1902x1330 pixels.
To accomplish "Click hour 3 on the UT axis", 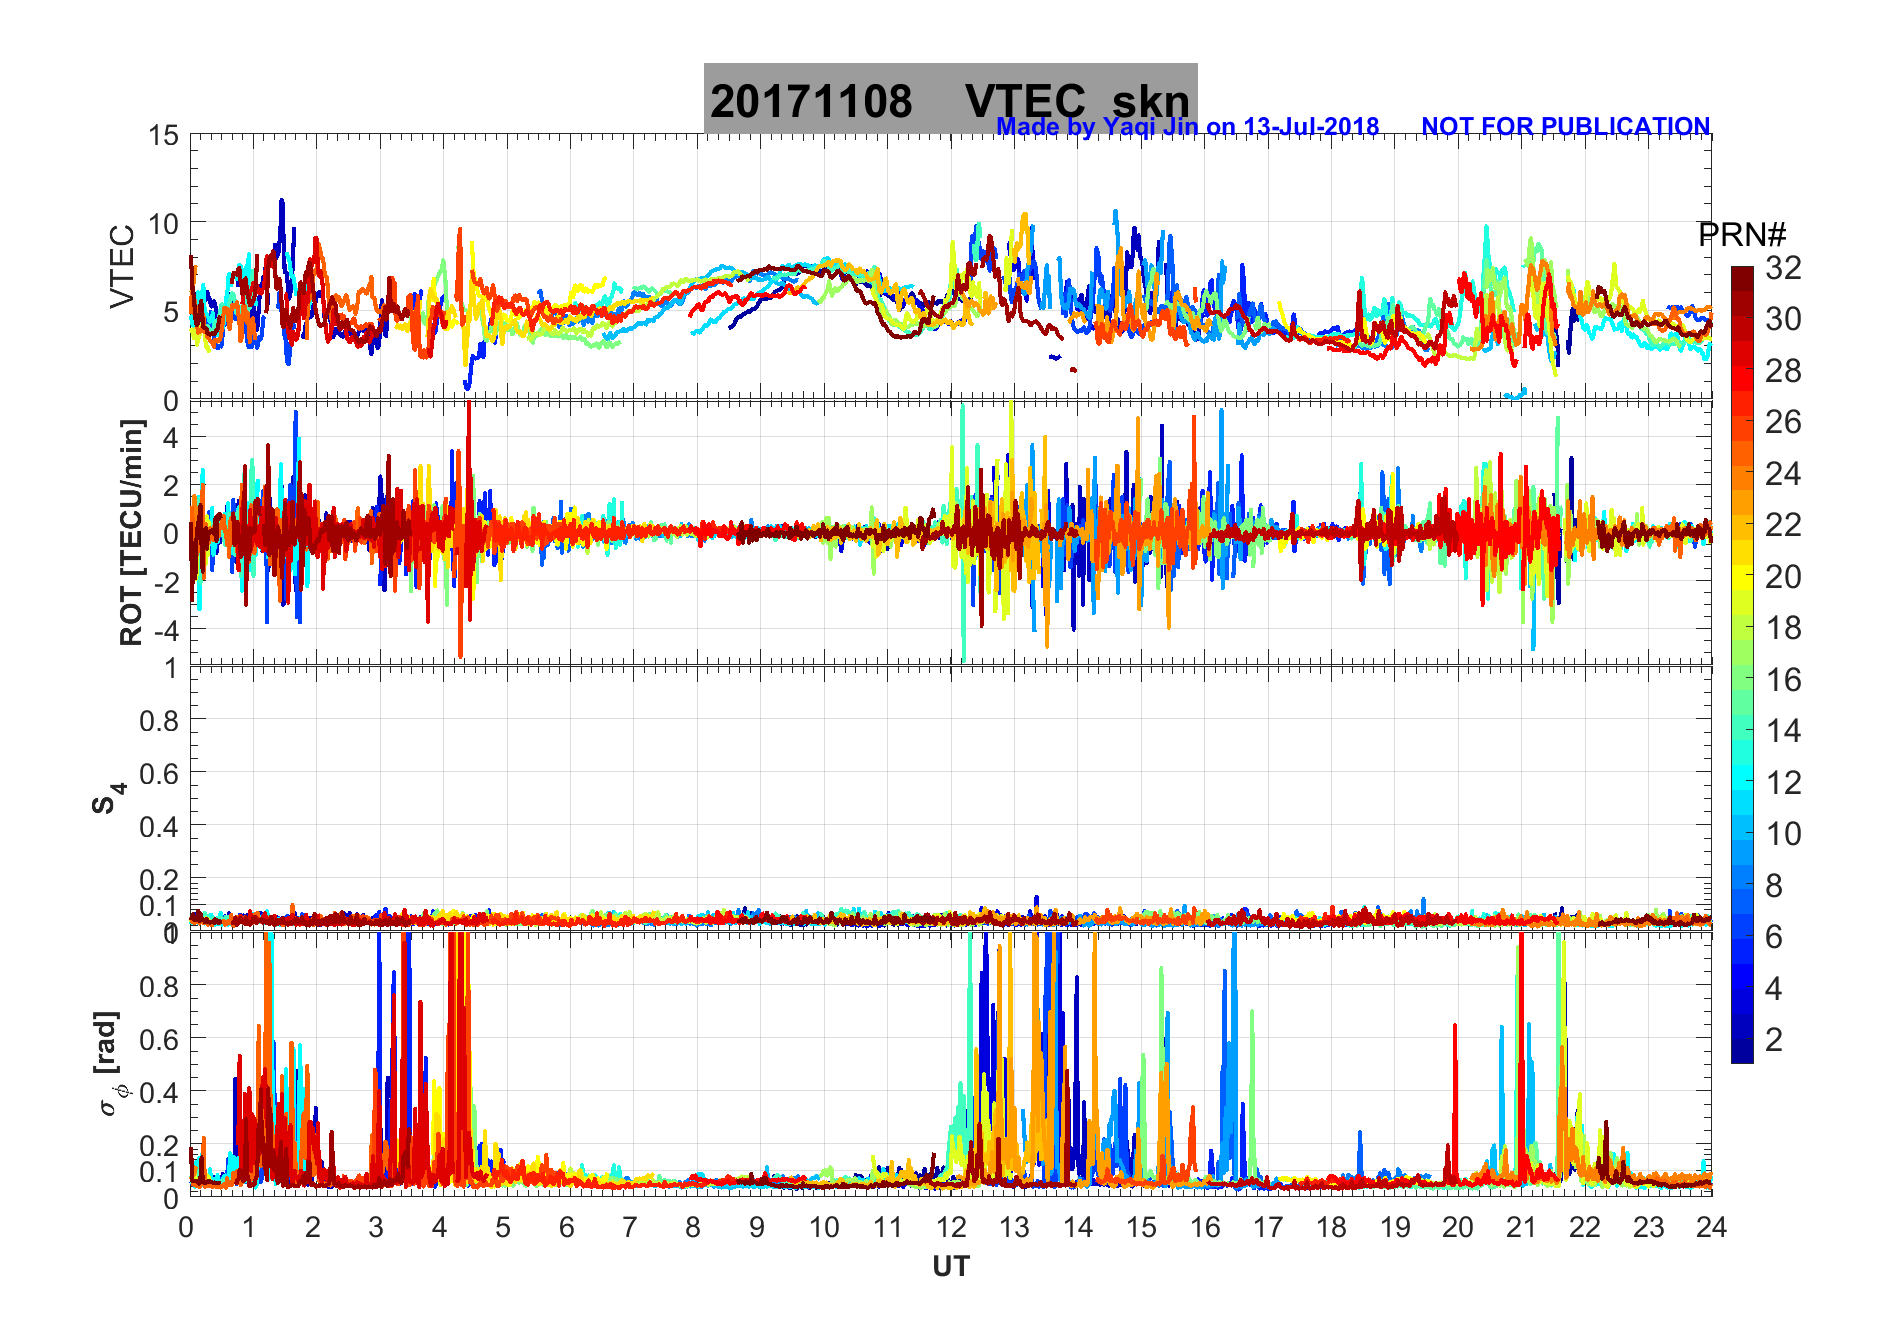I will 376,1228.
